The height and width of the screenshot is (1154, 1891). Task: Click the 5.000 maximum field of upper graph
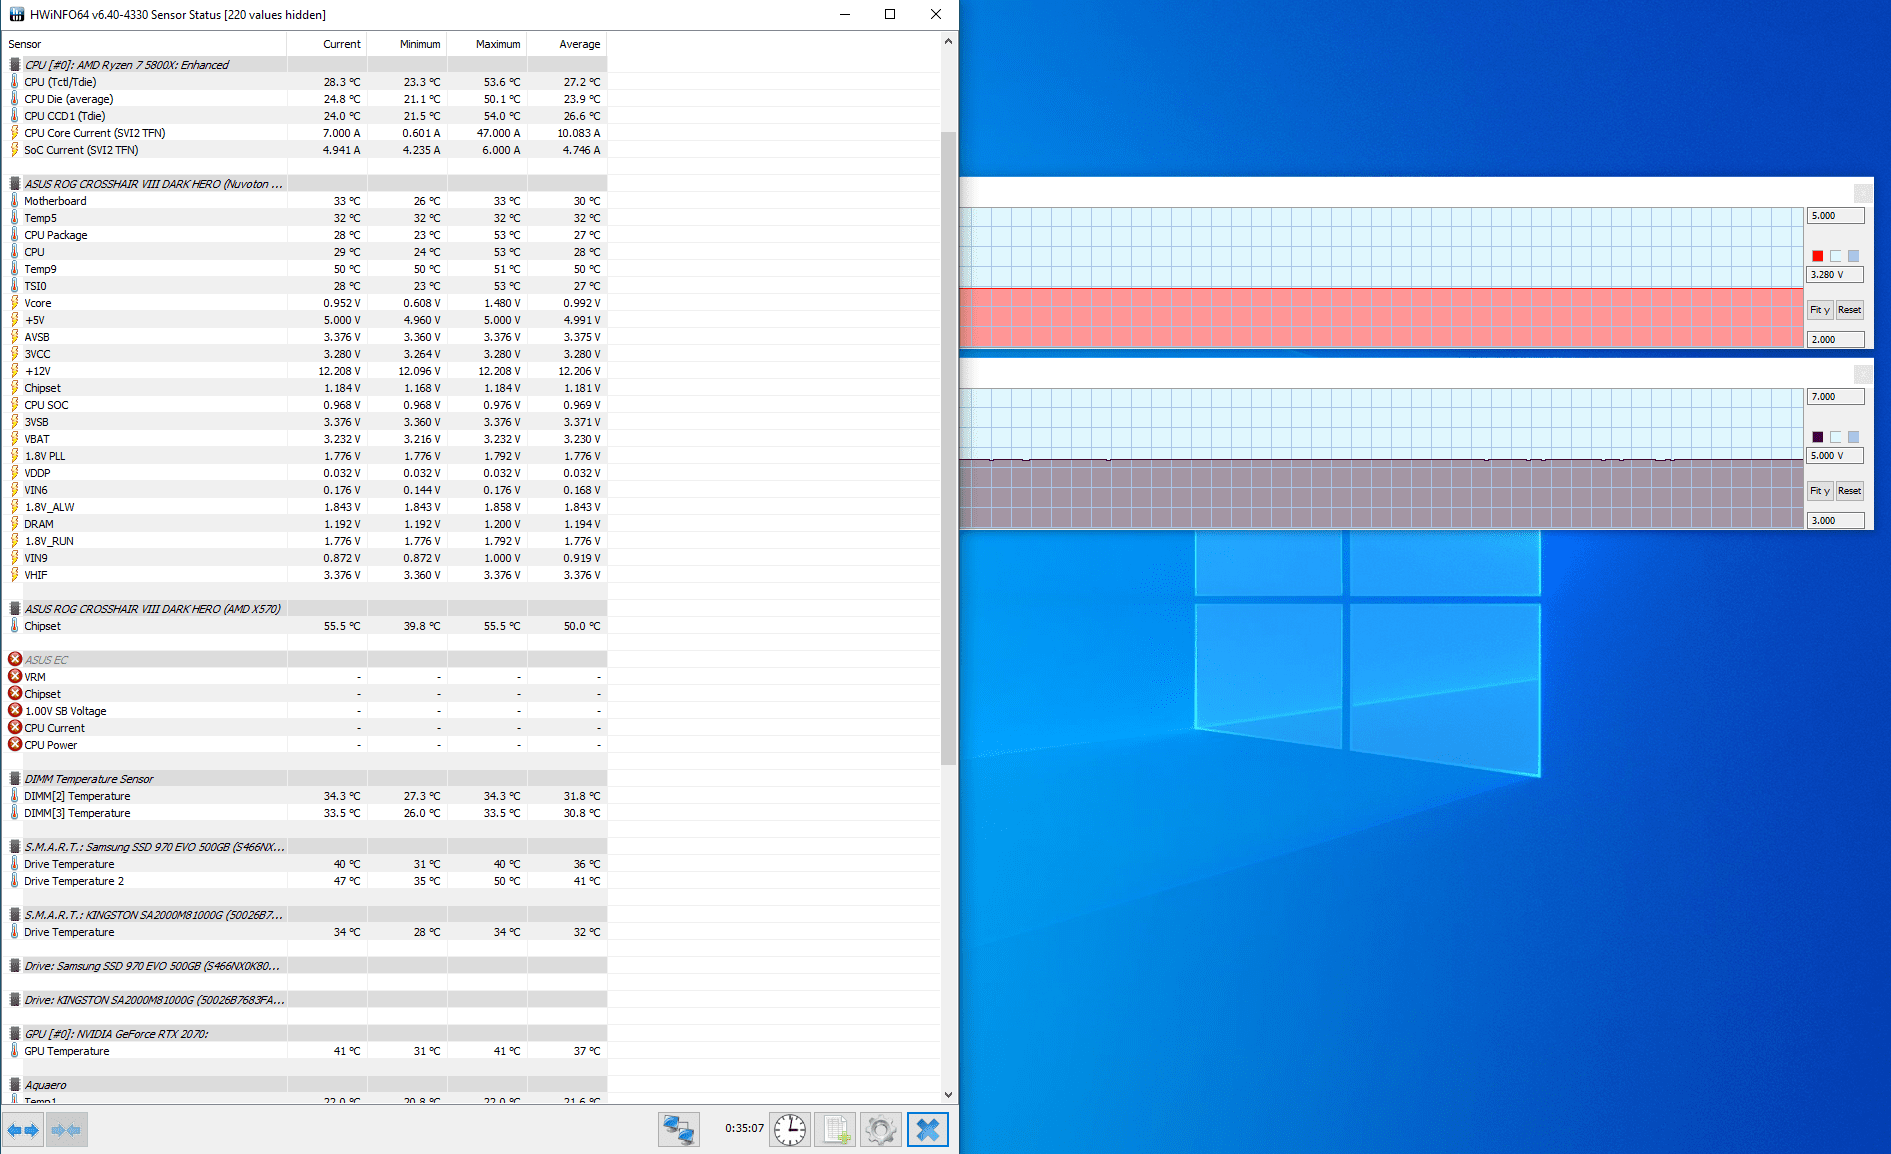(1835, 216)
